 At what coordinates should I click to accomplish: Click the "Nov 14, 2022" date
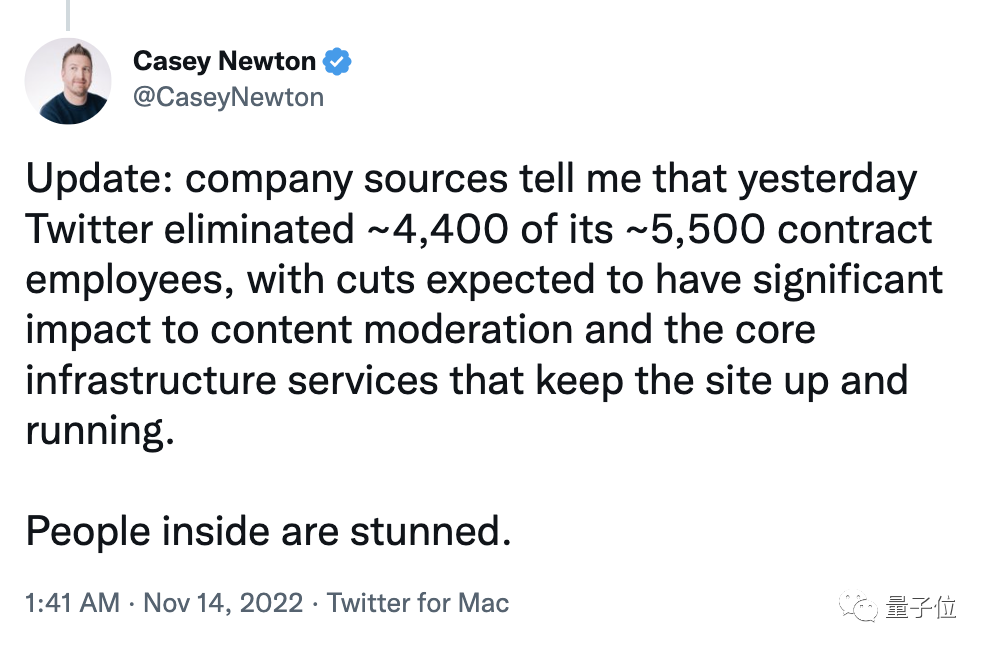point(223,603)
